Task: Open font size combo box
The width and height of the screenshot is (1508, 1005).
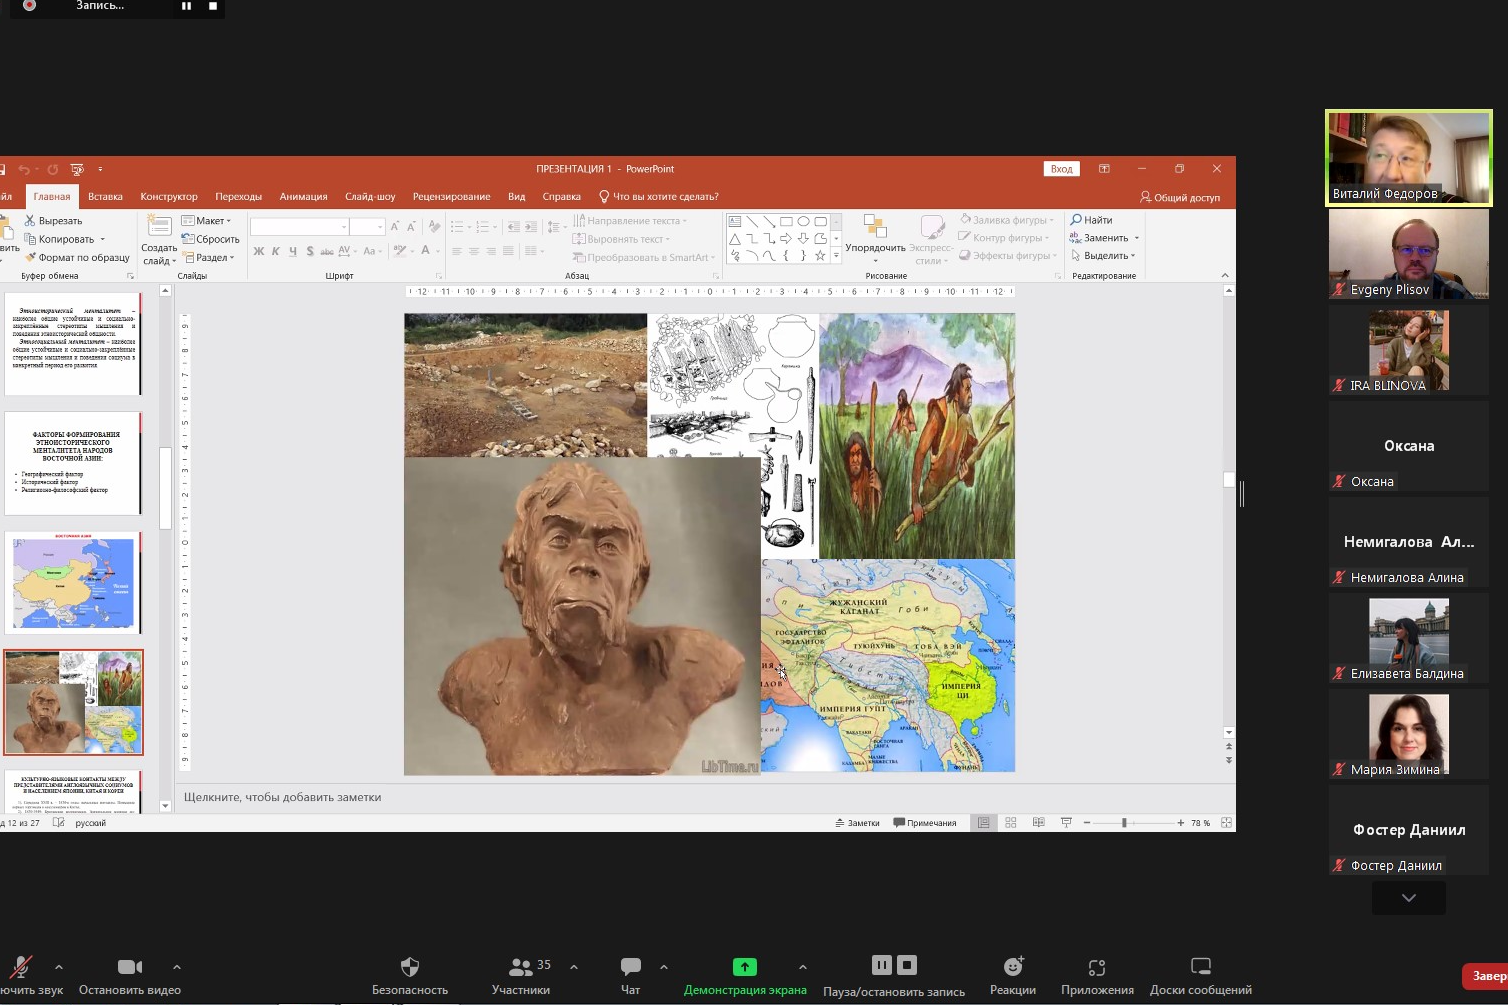Action: [367, 227]
